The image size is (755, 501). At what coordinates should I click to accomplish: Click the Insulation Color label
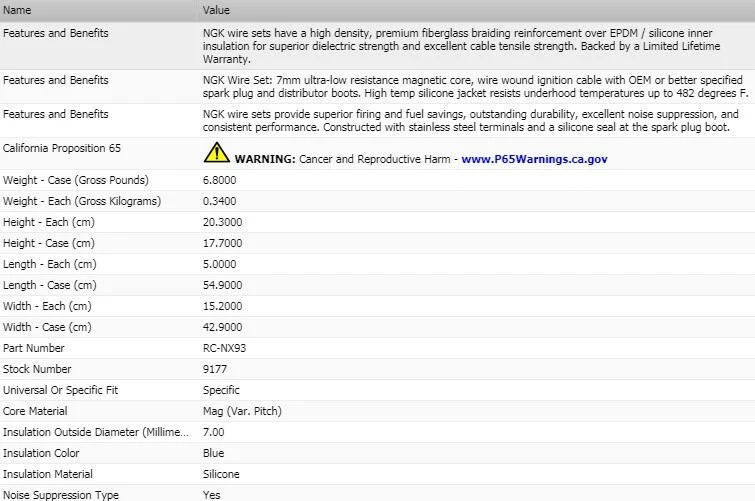coord(41,453)
